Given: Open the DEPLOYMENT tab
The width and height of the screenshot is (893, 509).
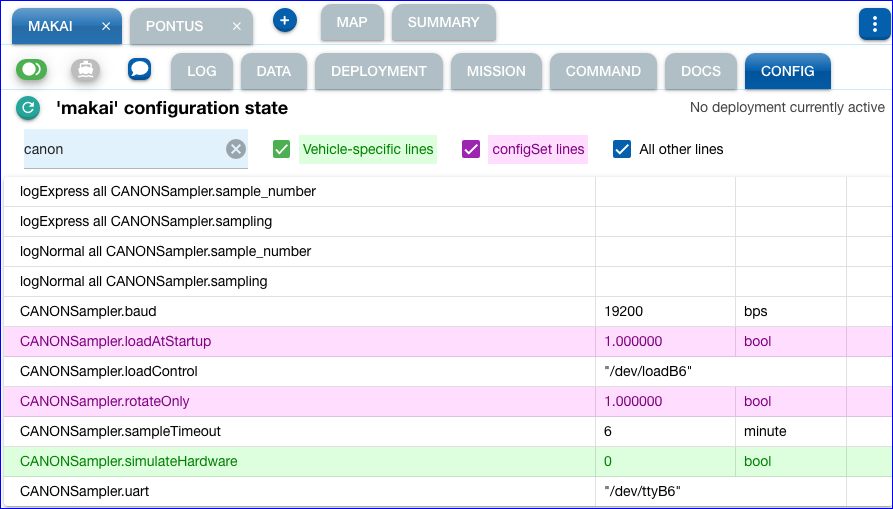Looking at the screenshot, I should (x=379, y=71).
